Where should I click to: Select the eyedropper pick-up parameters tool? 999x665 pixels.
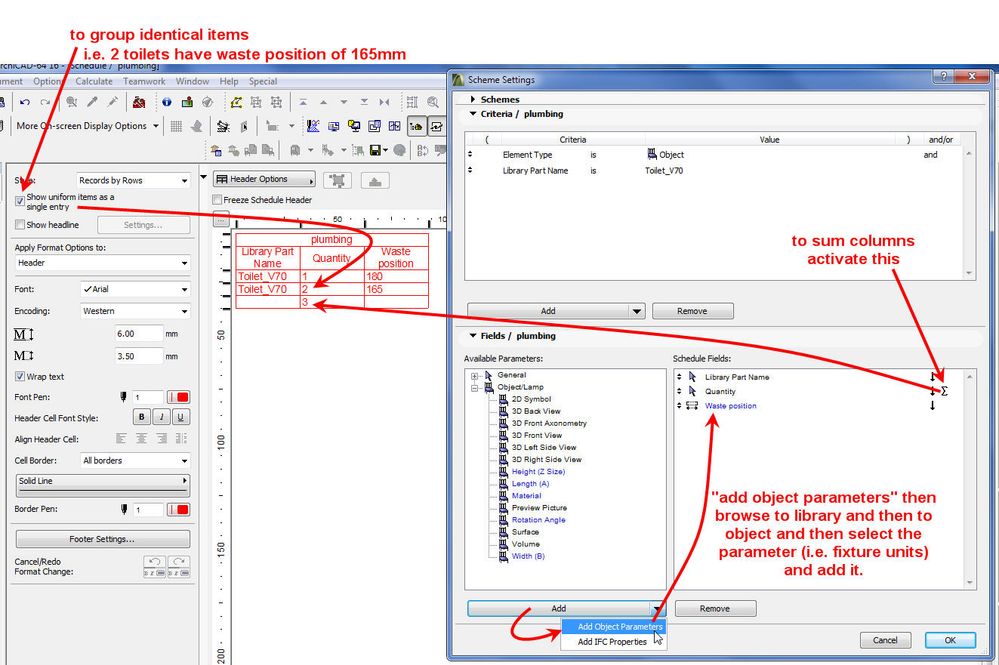[x=92, y=102]
